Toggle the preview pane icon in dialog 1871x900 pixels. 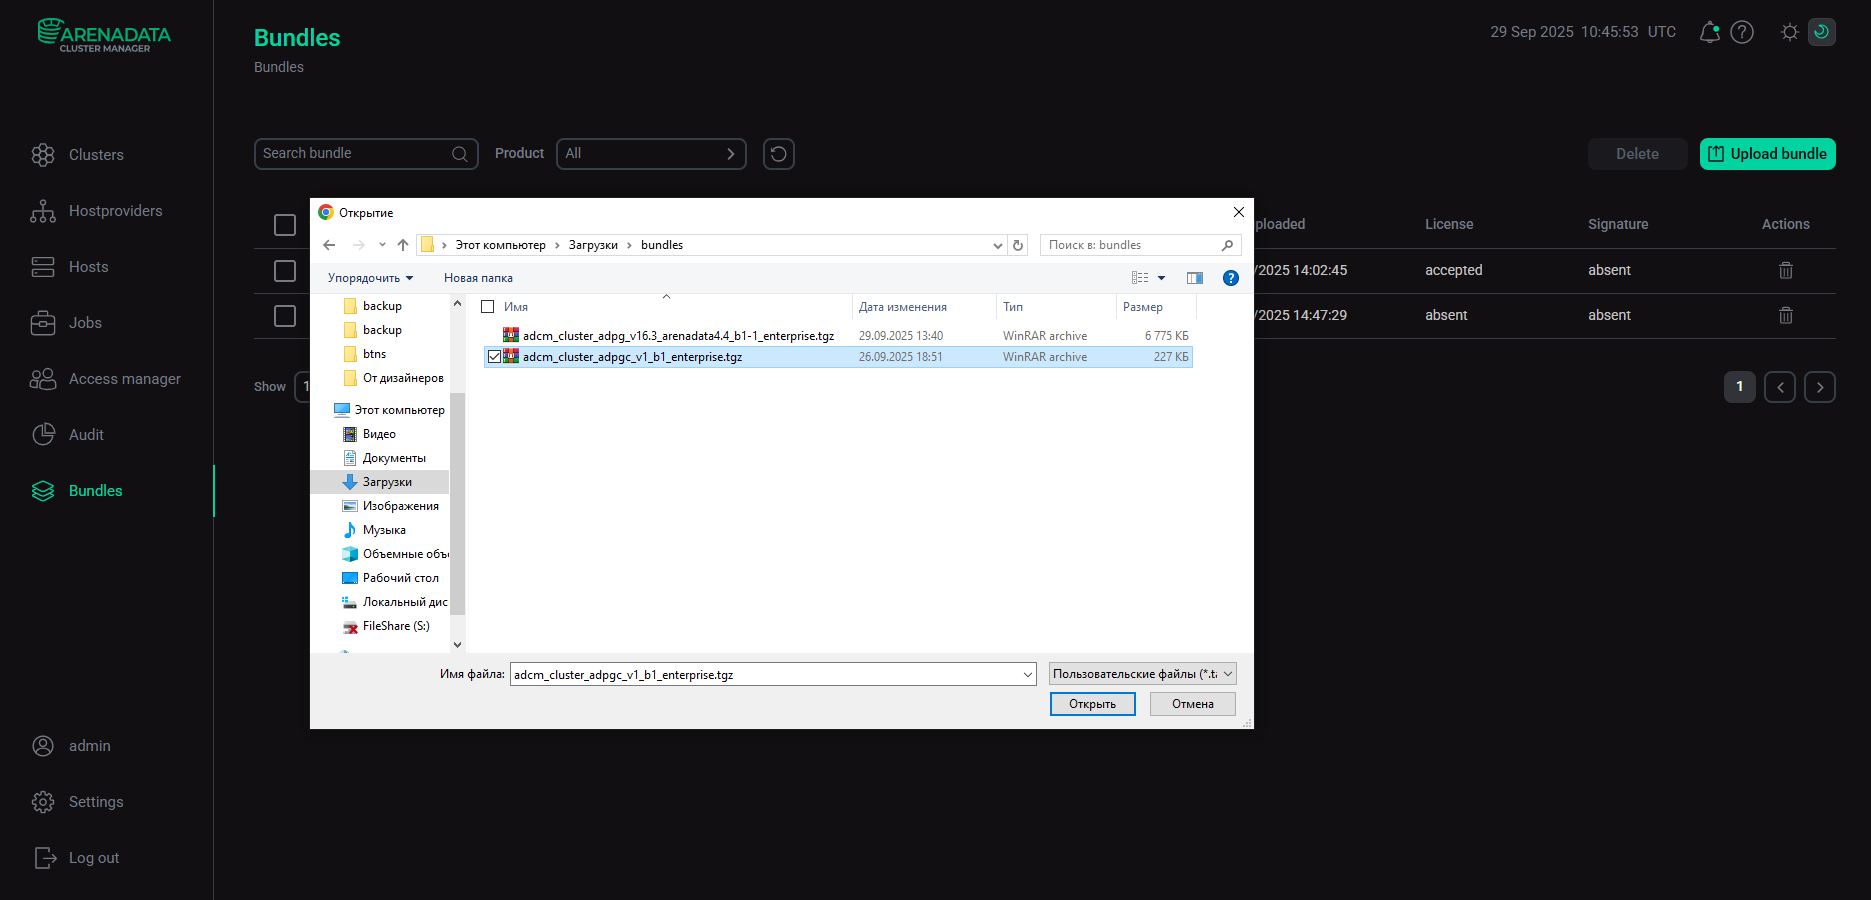click(x=1194, y=278)
